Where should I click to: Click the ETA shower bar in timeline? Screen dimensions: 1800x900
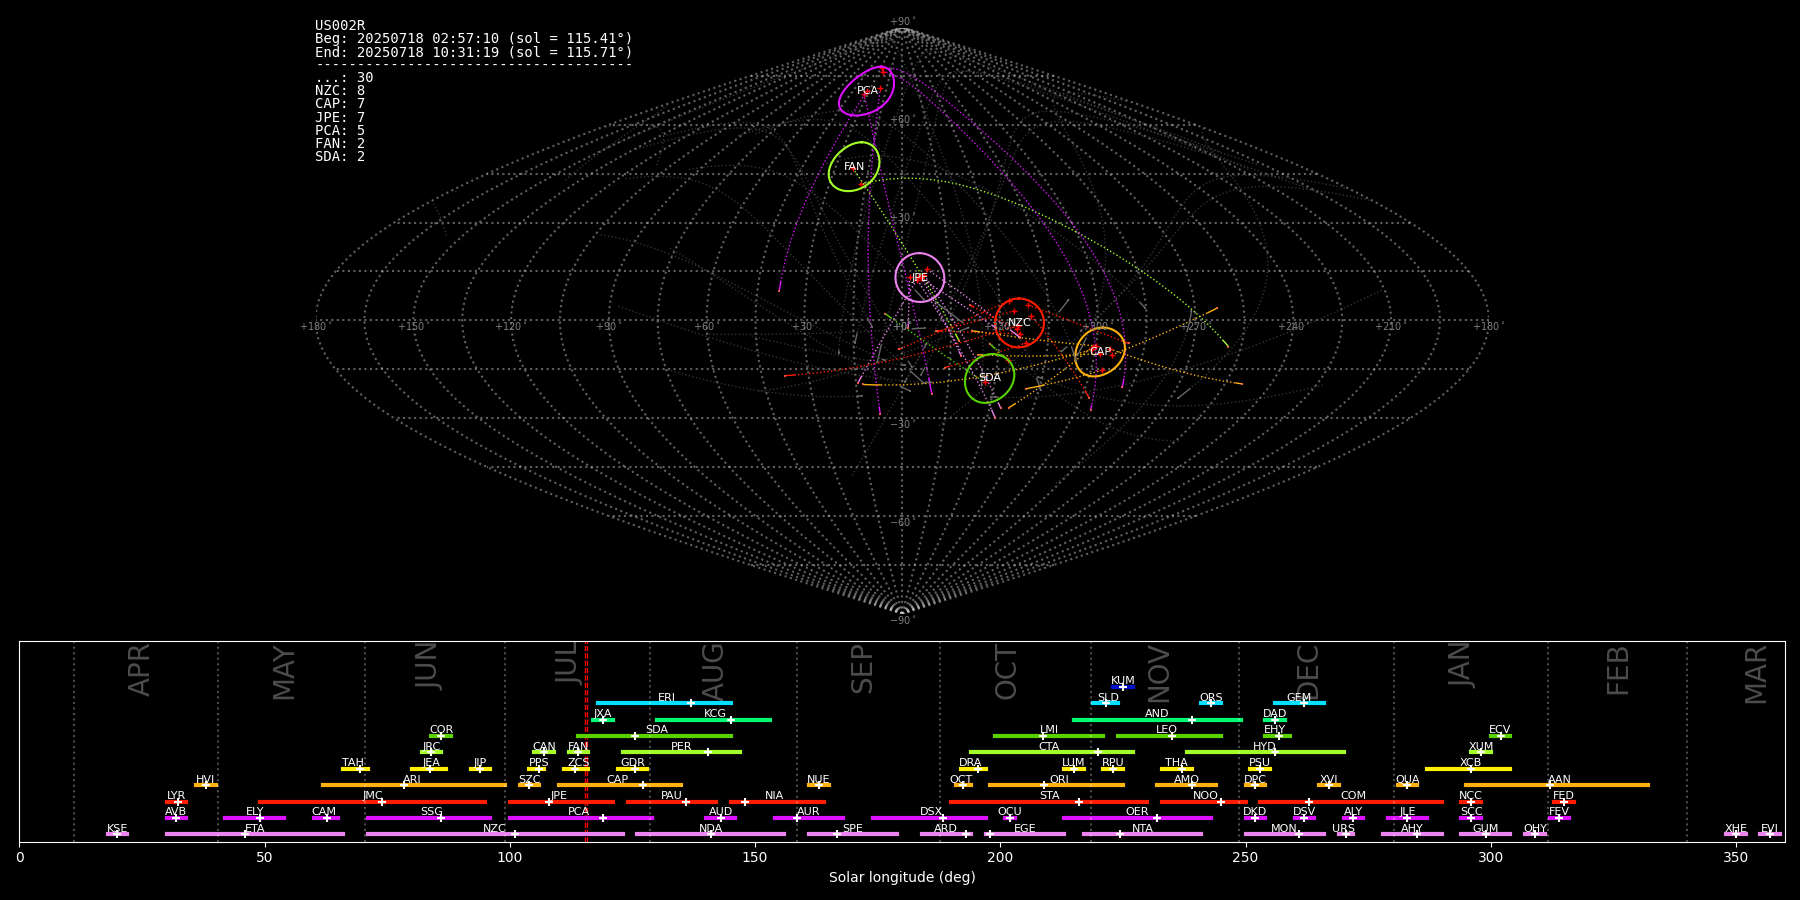click(x=255, y=834)
